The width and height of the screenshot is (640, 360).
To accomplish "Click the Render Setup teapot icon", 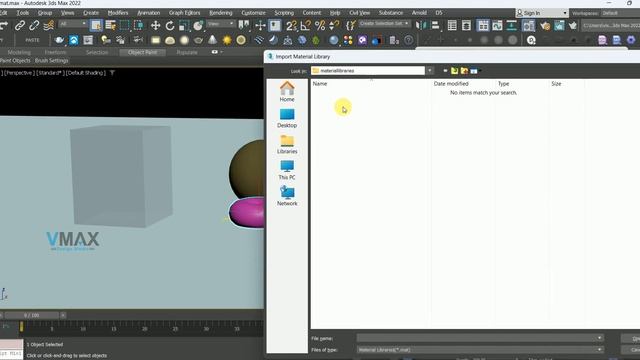I will pos(544,26).
